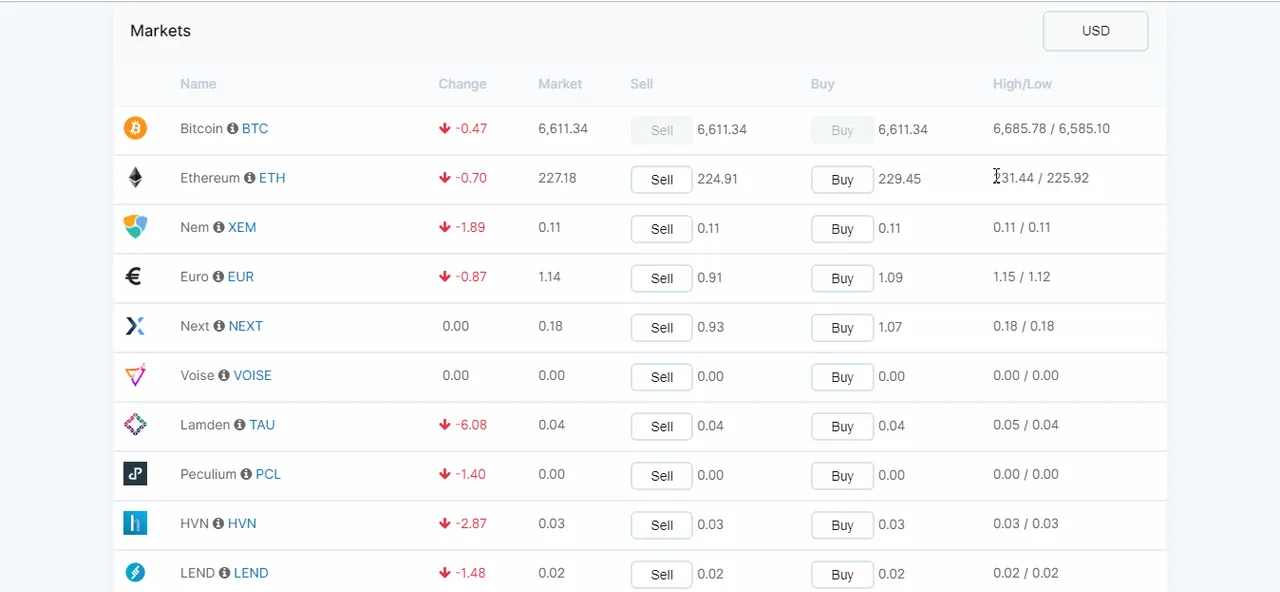Click Sell in the Euro row
Image resolution: width=1280 pixels, height=592 pixels.
(x=661, y=278)
